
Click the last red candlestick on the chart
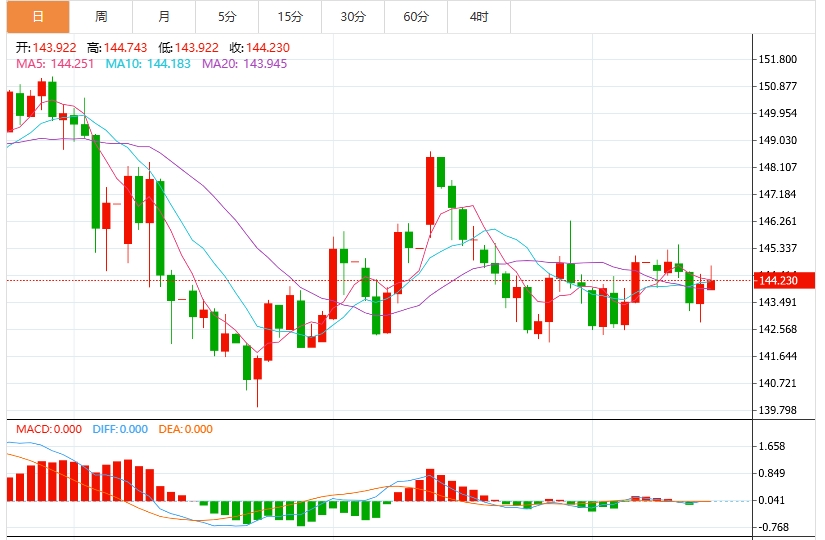click(x=711, y=285)
